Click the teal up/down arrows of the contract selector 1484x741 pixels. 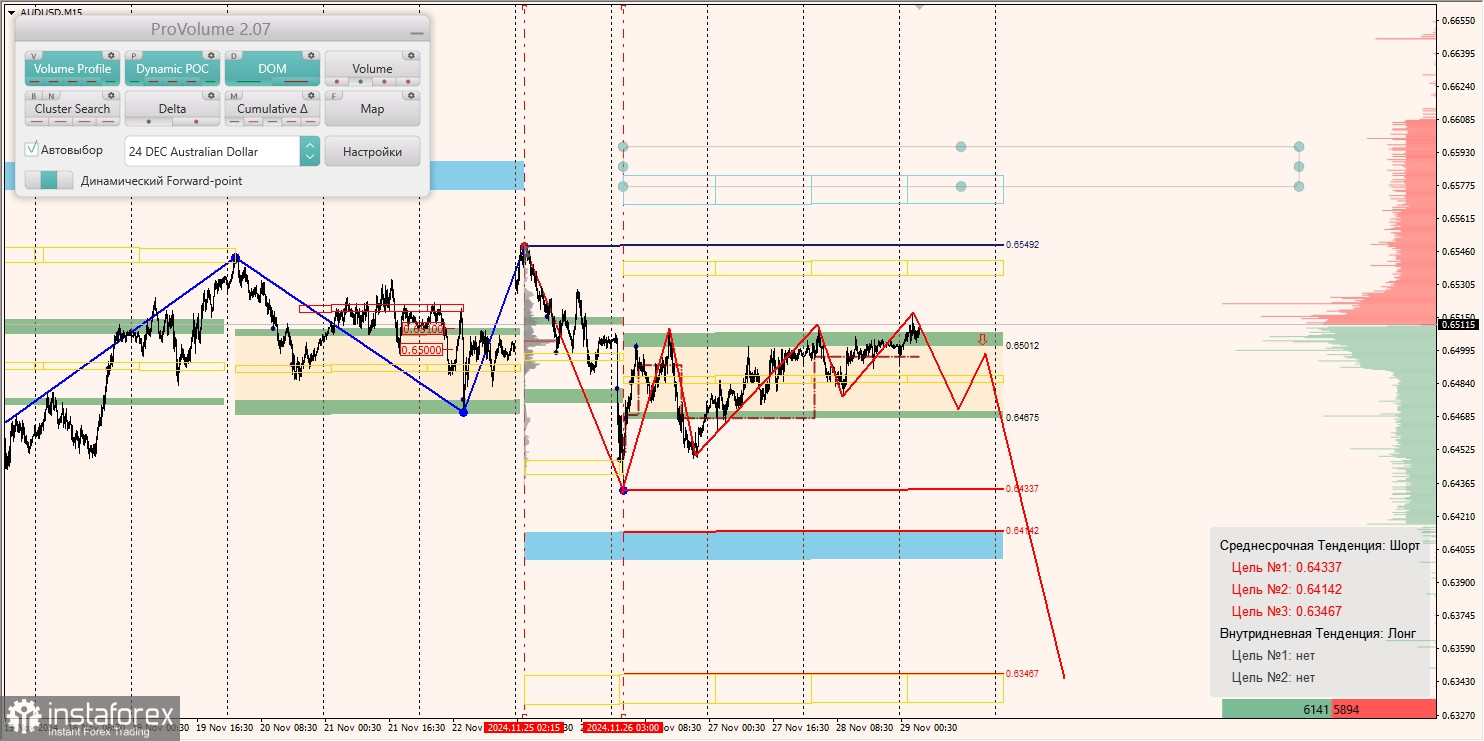click(x=310, y=151)
